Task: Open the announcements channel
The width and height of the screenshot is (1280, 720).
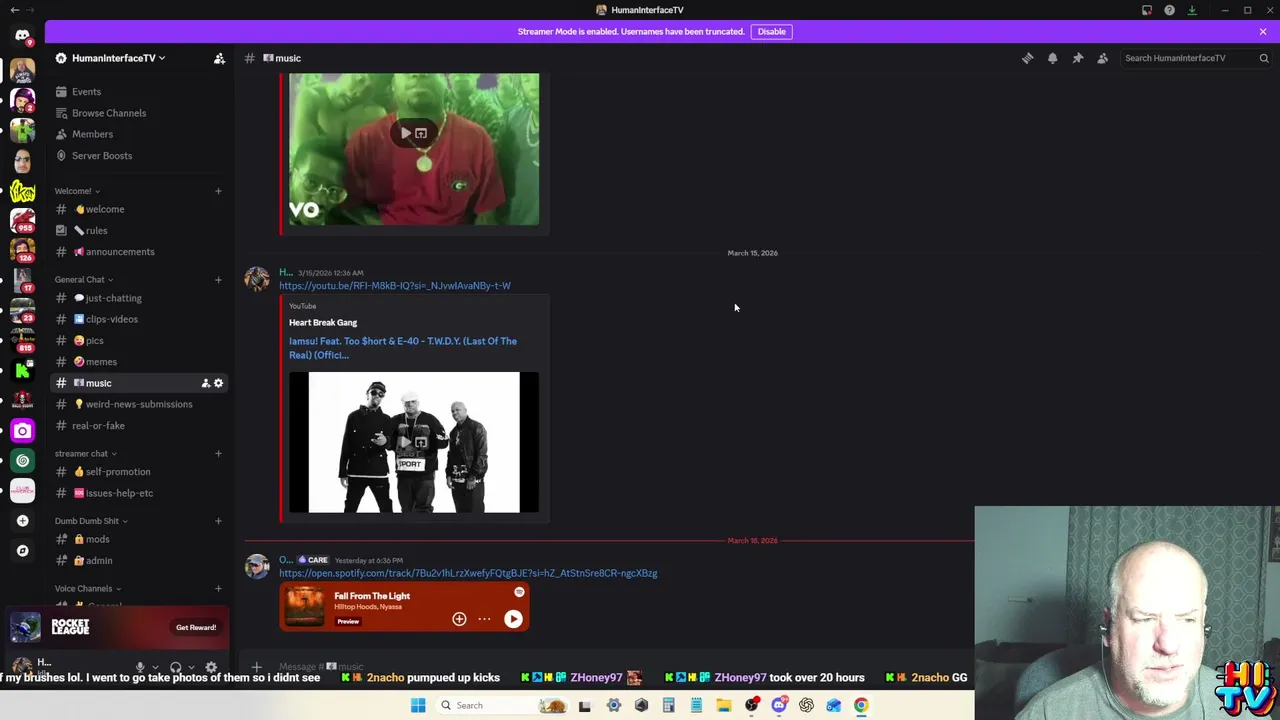Action: click(x=140, y=252)
